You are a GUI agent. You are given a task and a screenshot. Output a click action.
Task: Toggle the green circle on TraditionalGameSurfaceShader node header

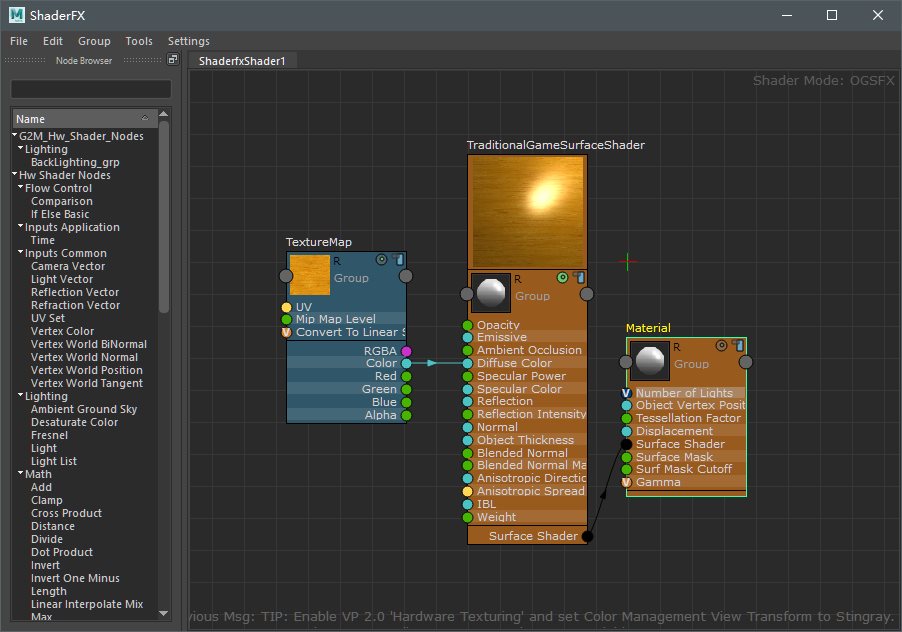[x=563, y=277]
